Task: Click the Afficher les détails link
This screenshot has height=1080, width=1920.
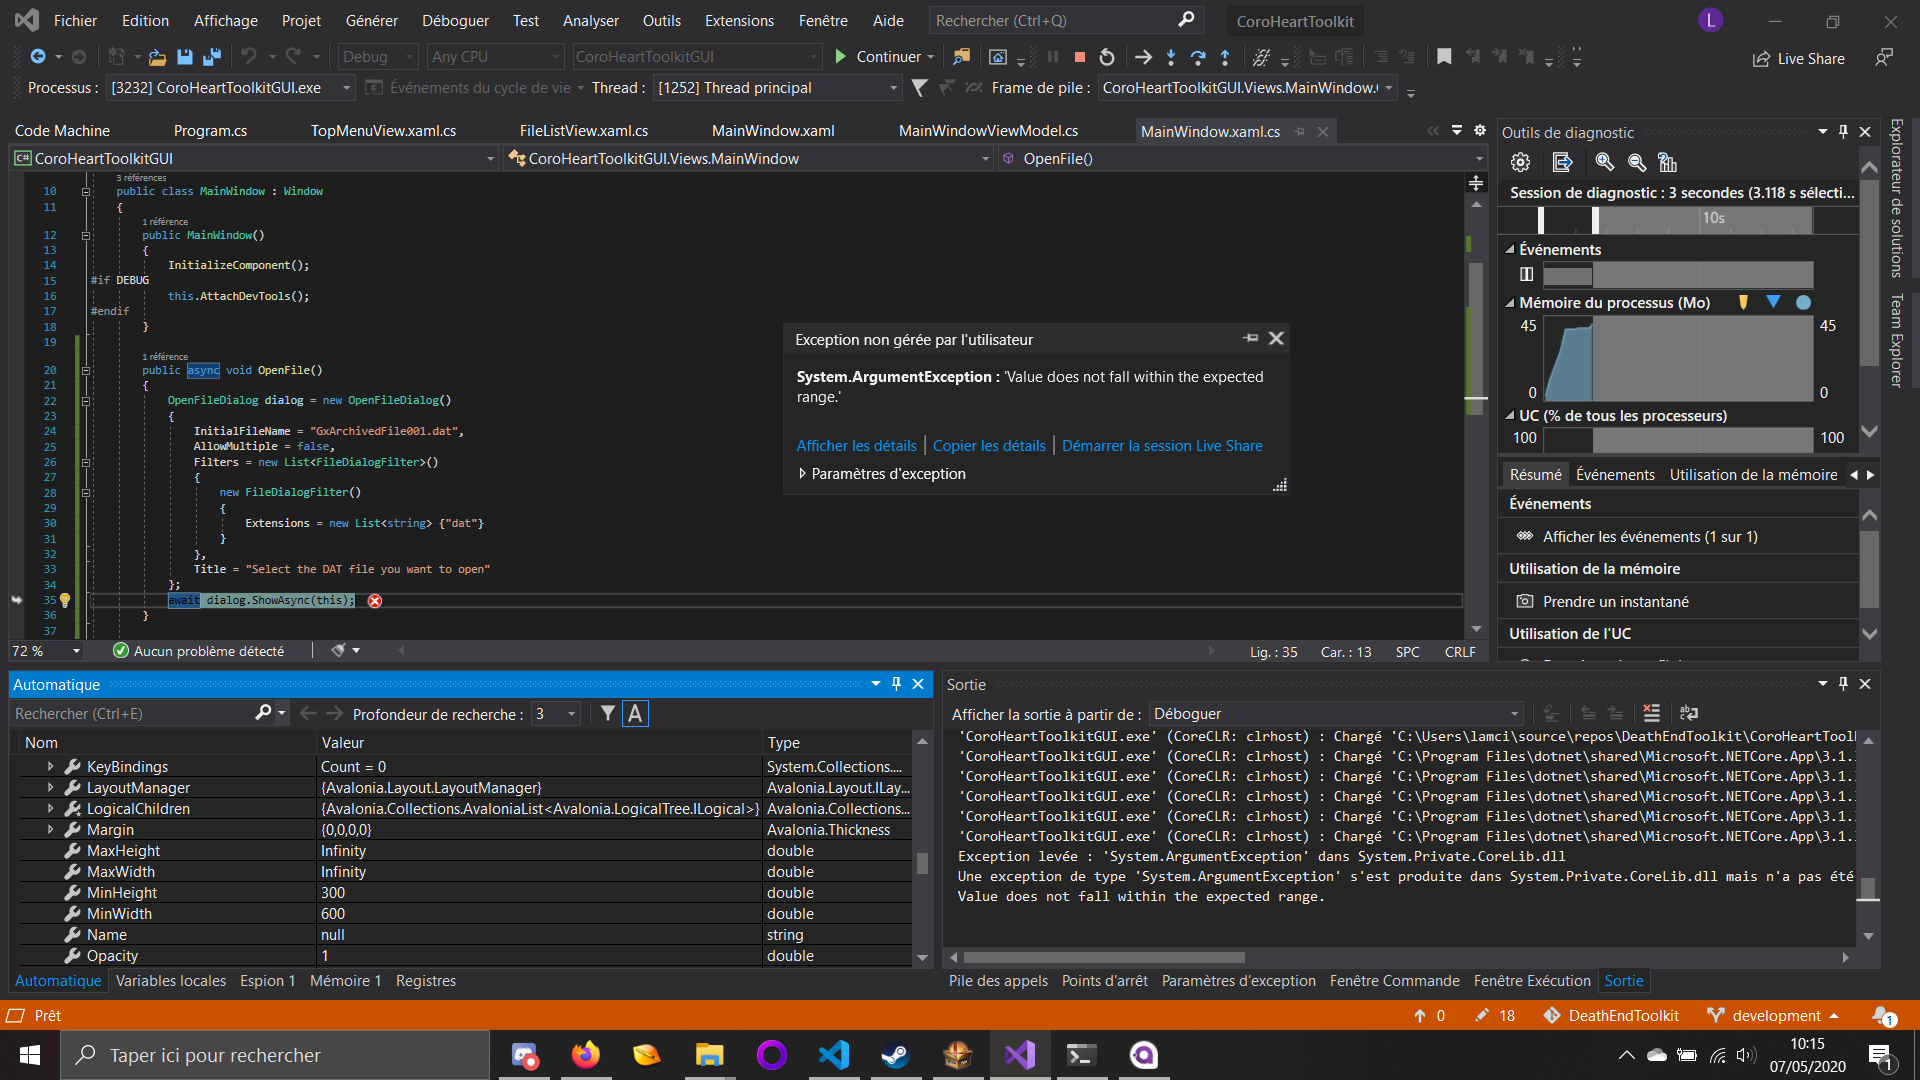Action: click(x=856, y=446)
